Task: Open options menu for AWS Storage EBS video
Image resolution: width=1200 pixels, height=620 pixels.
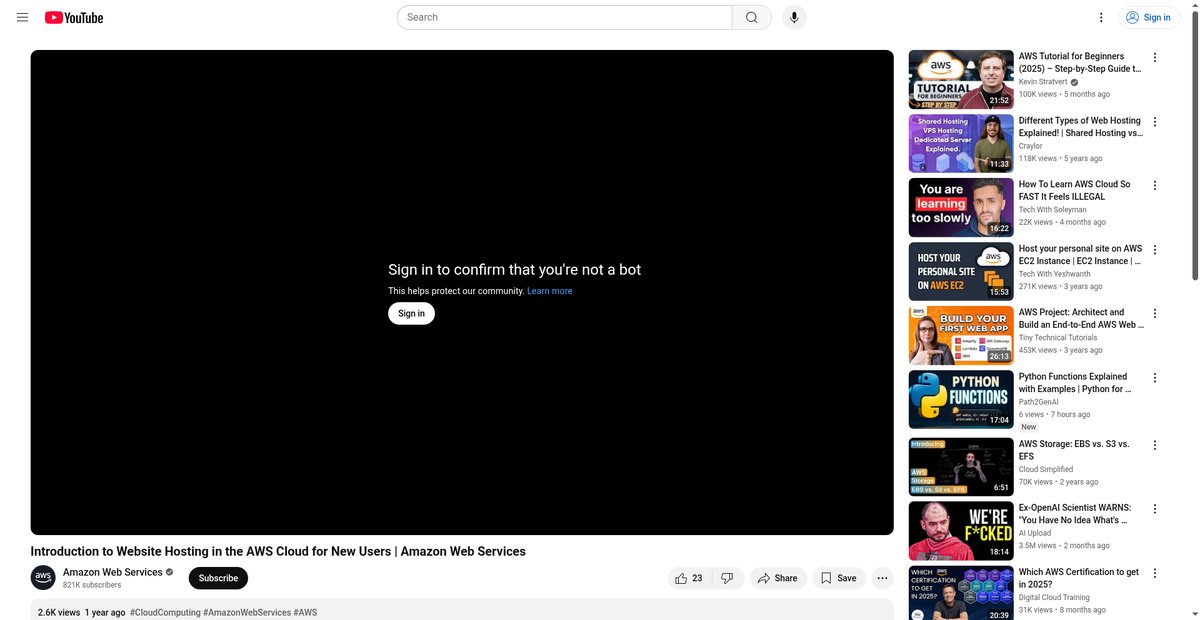Action: (1155, 446)
